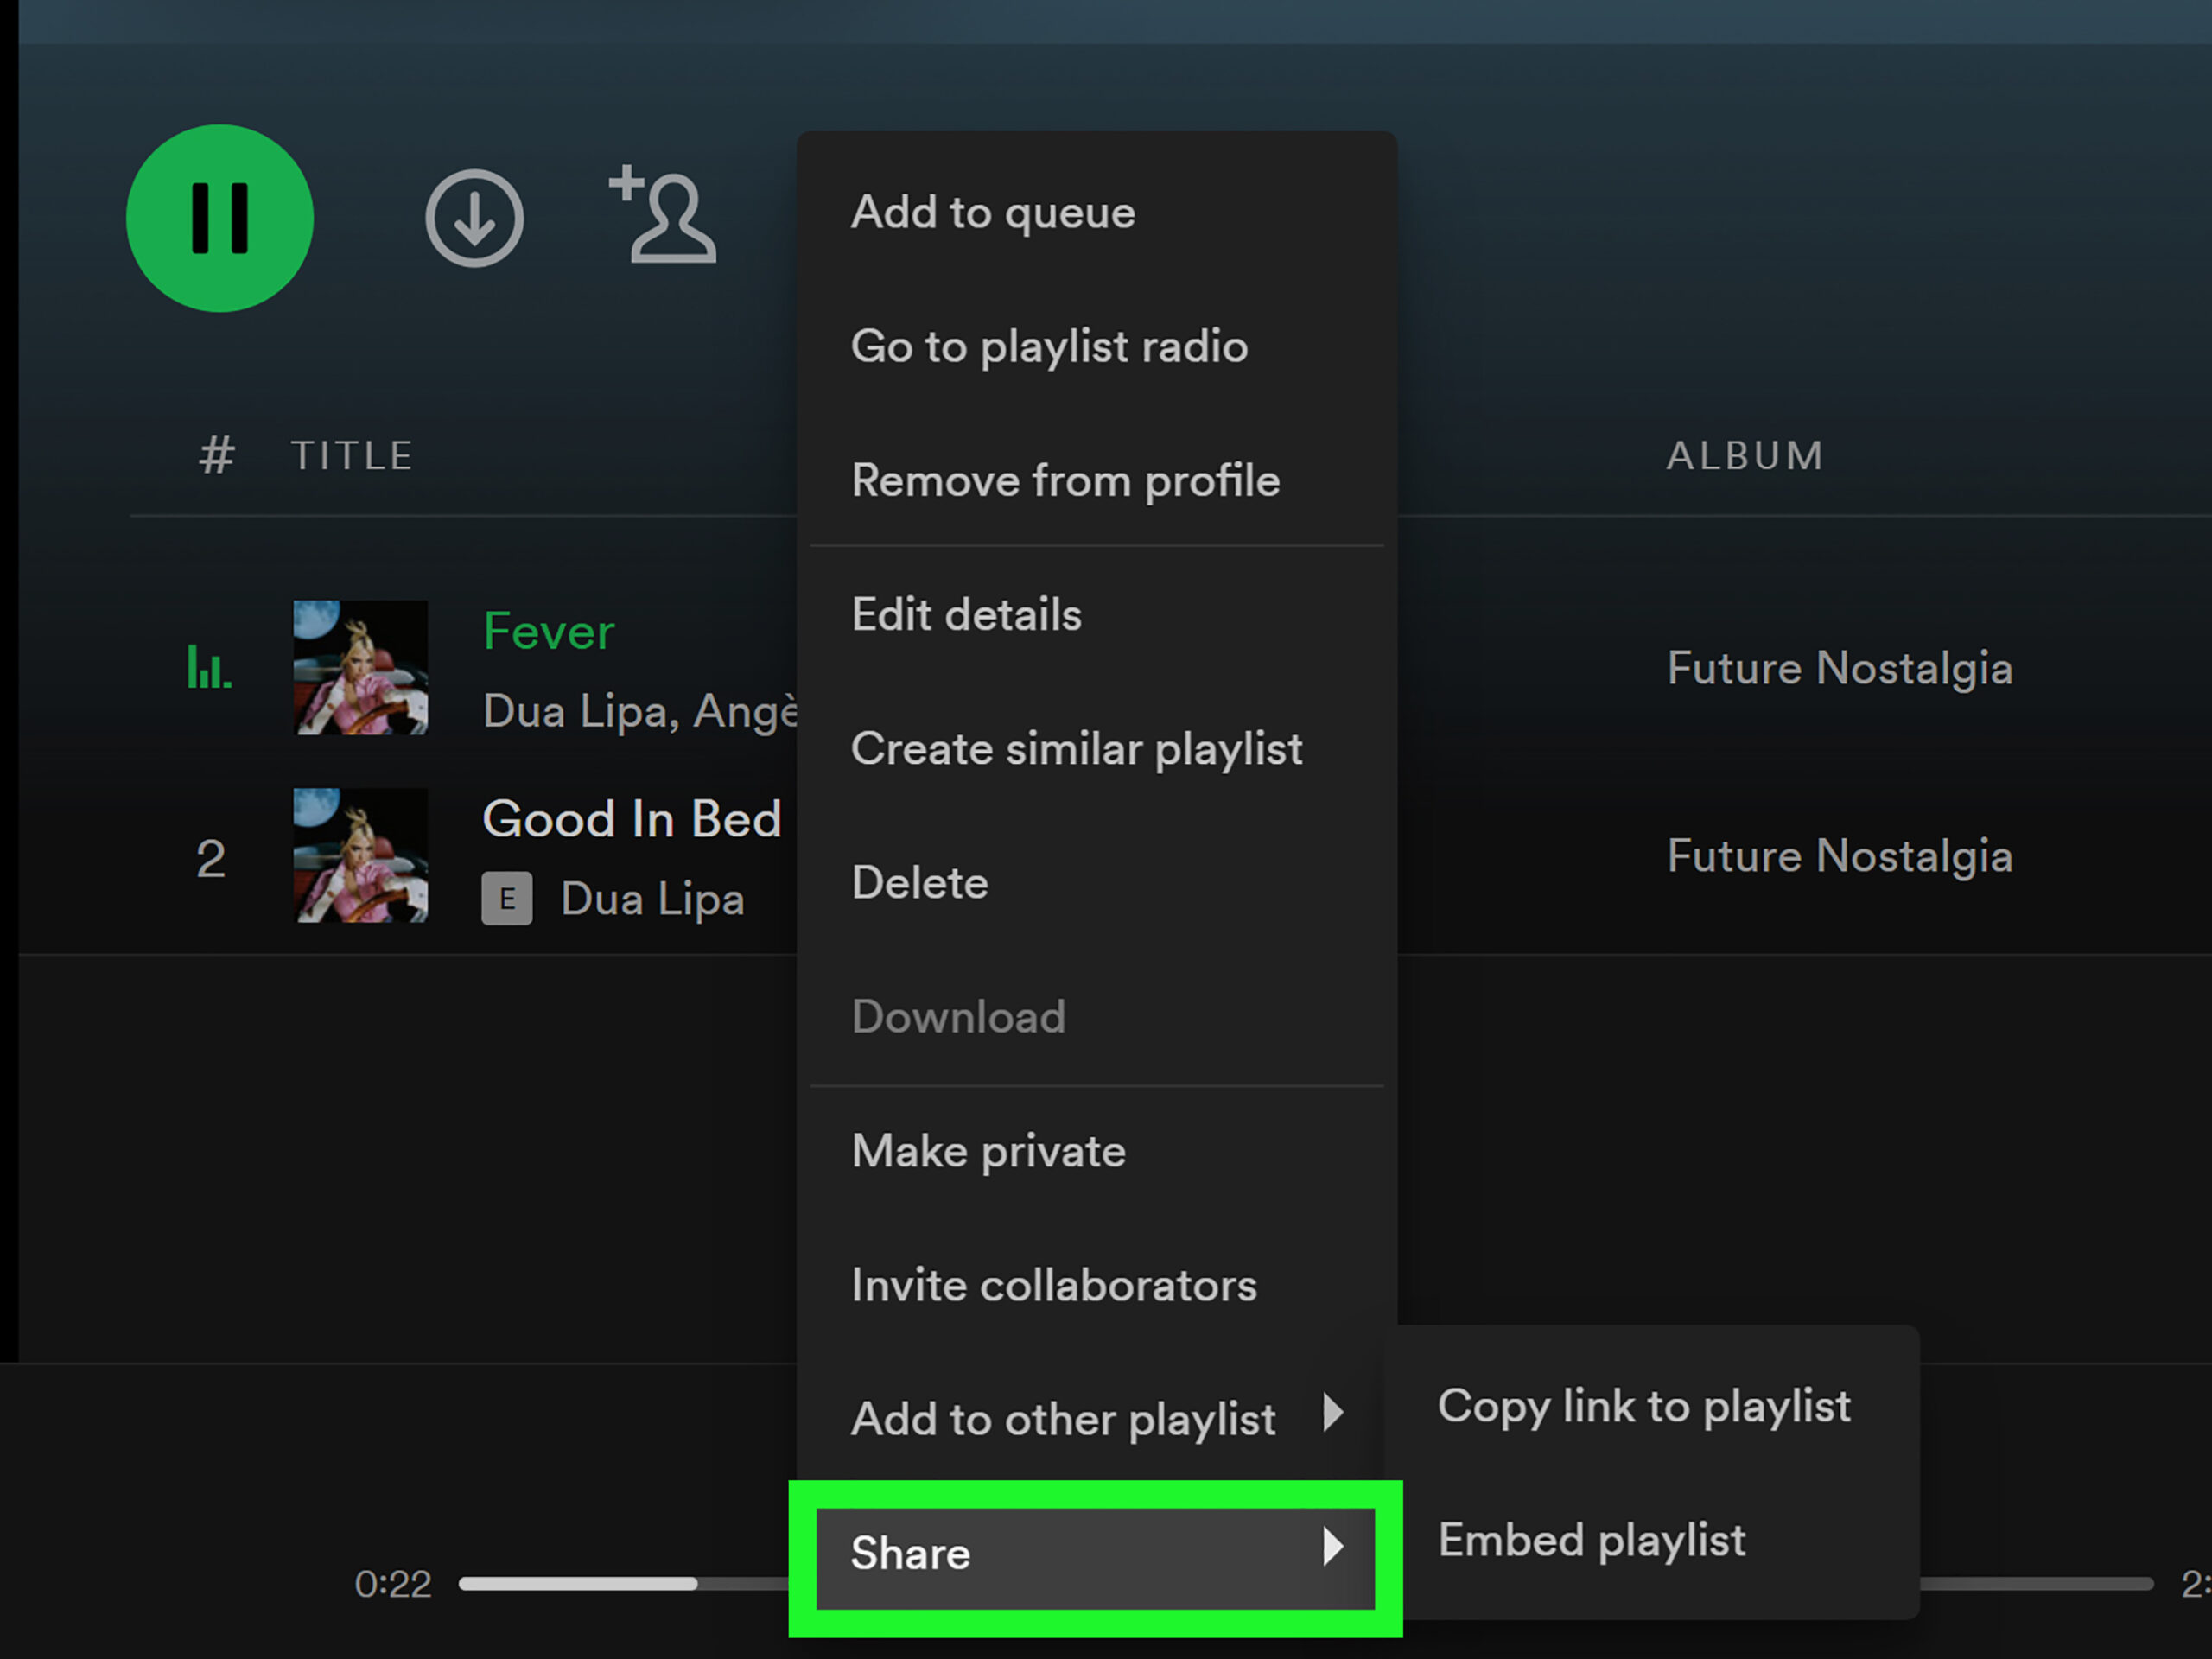Screen dimensions: 2212x1659
Task: Pause playback with the green button
Action: point(219,218)
